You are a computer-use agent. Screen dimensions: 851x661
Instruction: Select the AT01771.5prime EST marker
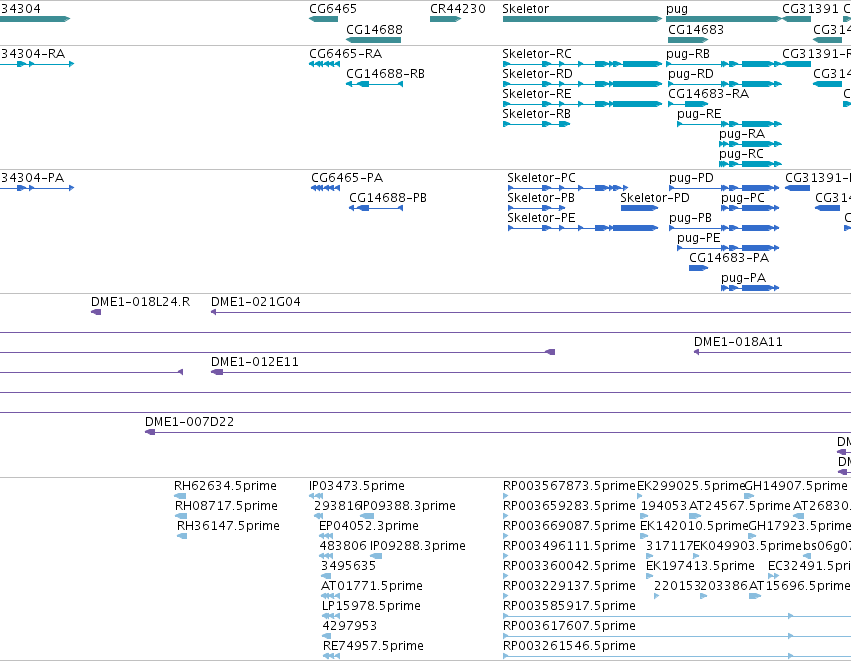coord(331,596)
